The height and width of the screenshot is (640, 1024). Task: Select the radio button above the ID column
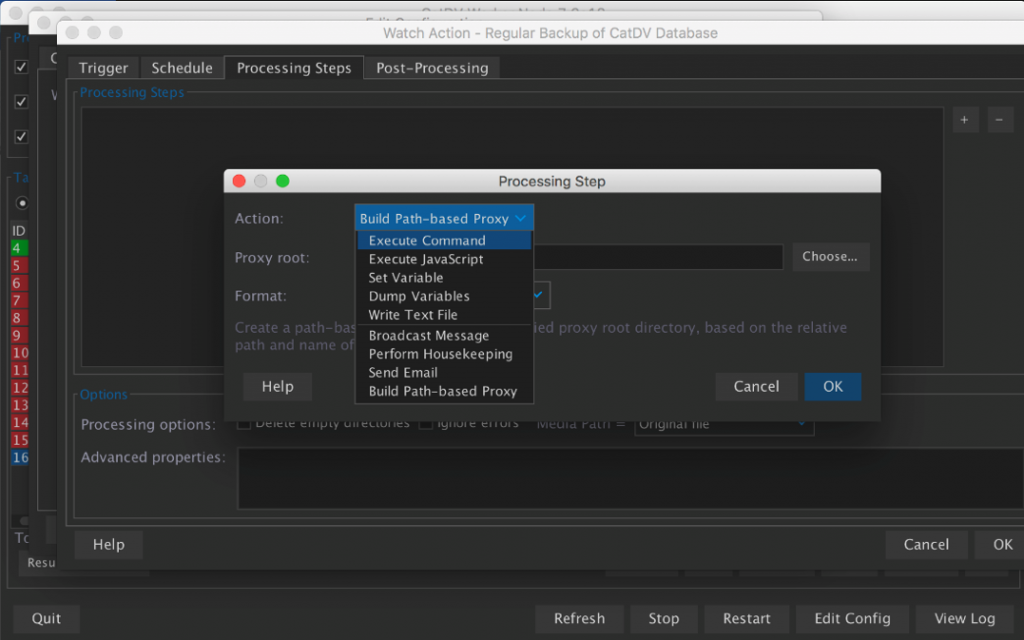pyautogui.click(x=22, y=203)
